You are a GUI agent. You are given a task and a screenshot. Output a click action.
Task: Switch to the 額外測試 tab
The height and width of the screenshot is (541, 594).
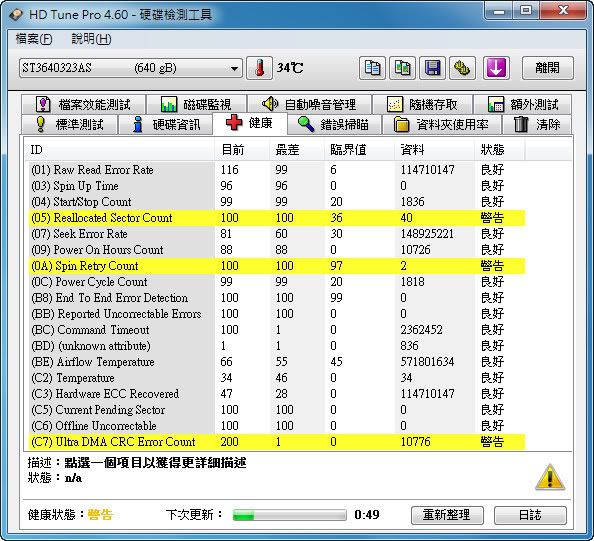523,104
